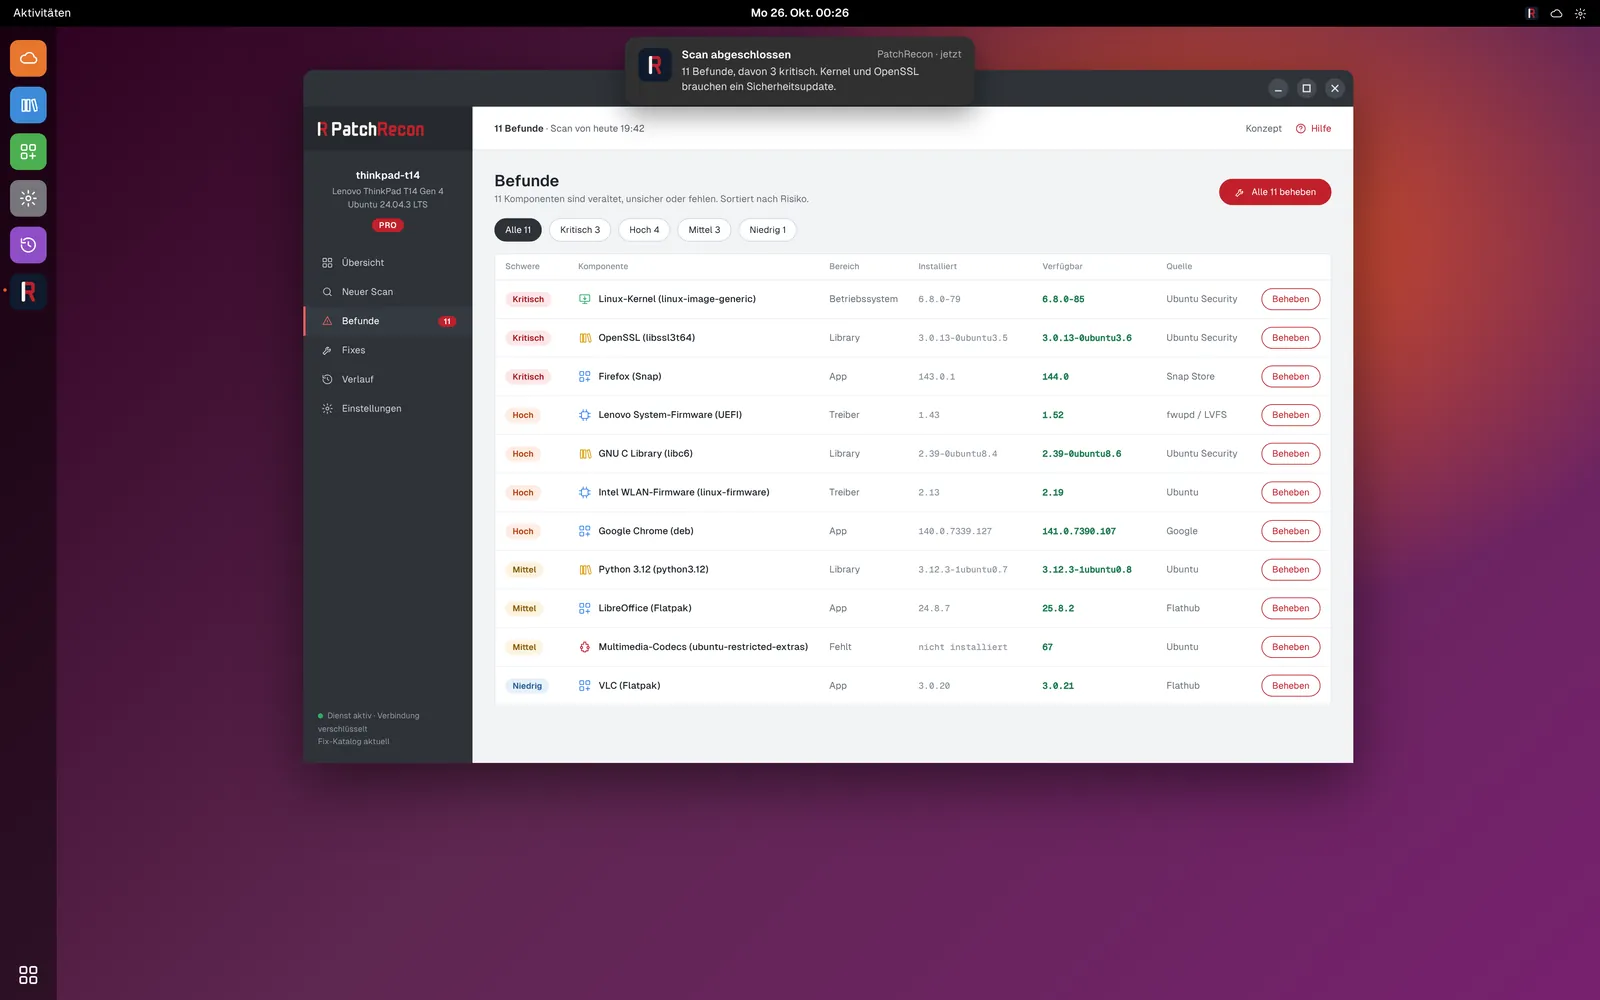1600x1000 pixels.
Task: Click the PatchRecon icon in the dock
Action: 28,292
